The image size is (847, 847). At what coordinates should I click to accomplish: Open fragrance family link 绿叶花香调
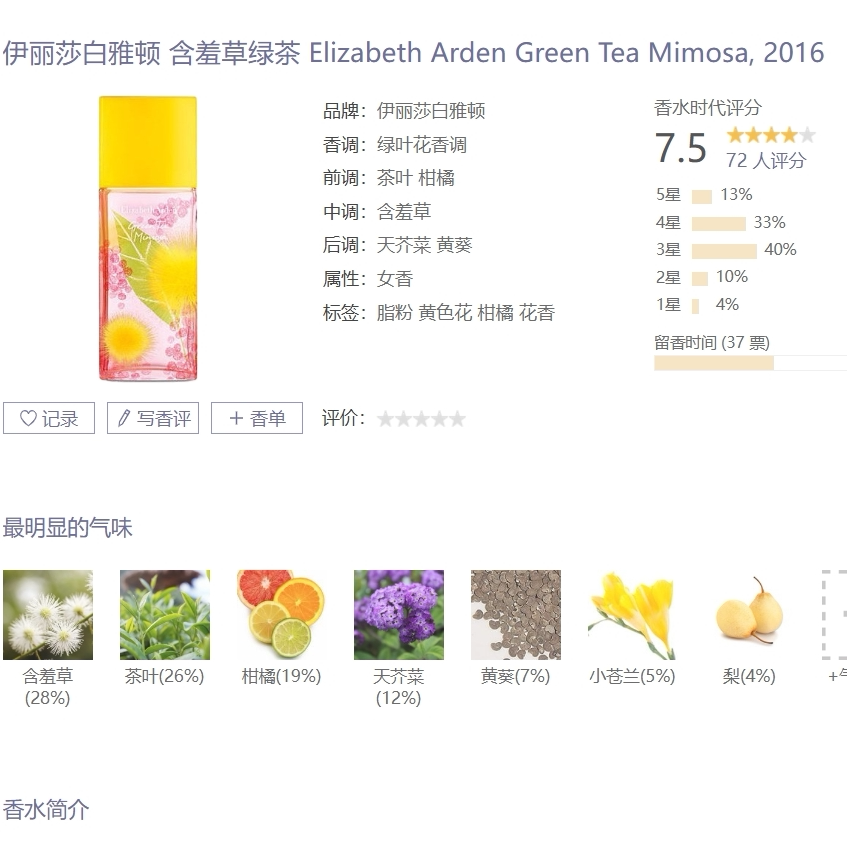[421, 145]
